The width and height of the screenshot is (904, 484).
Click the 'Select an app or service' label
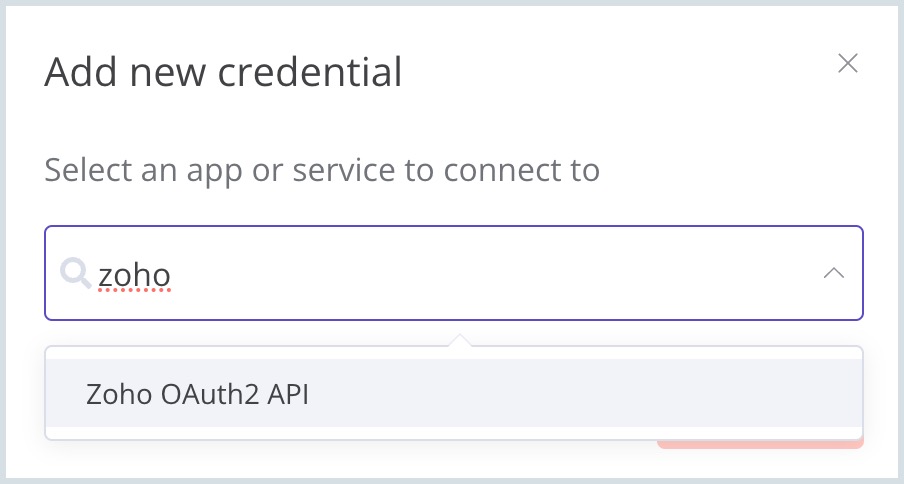tap(322, 170)
